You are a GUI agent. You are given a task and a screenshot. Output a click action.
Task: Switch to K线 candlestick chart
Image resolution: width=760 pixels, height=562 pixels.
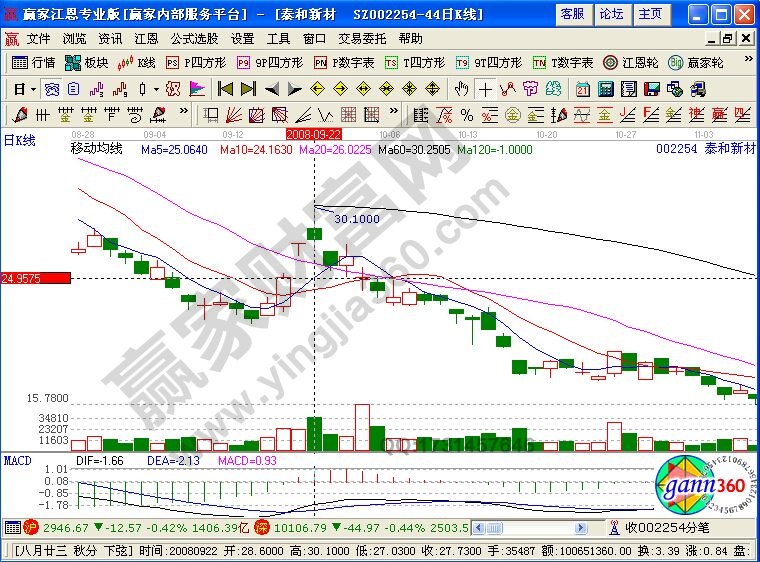(x=136, y=62)
